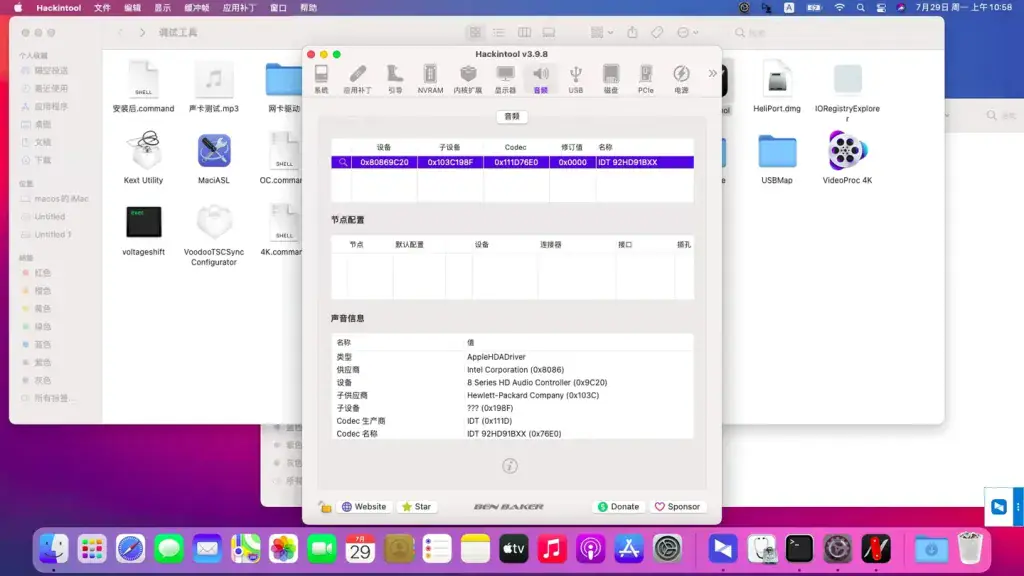Open the Edit menu in the menu bar
The image size is (1024, 576).
133,8
